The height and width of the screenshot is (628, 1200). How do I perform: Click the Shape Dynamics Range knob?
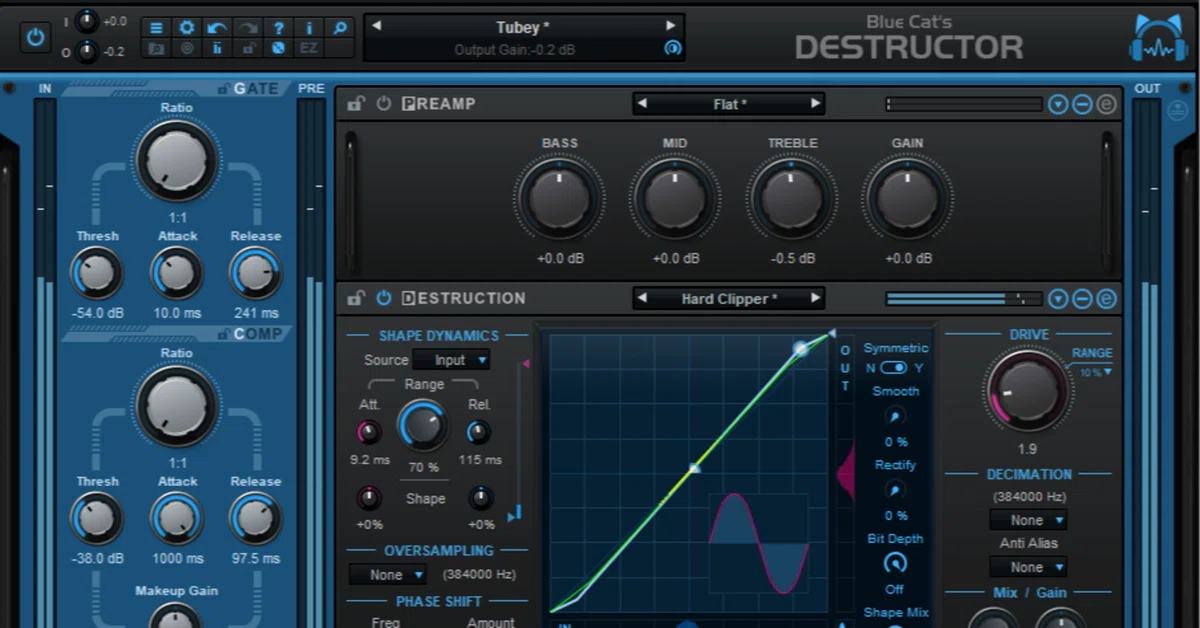(424, 426)
